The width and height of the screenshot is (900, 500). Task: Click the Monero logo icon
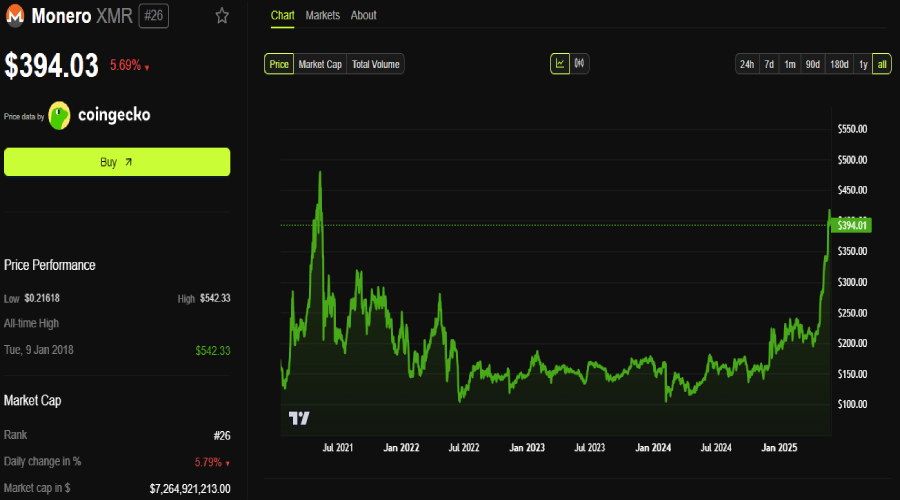coord(15,15)
